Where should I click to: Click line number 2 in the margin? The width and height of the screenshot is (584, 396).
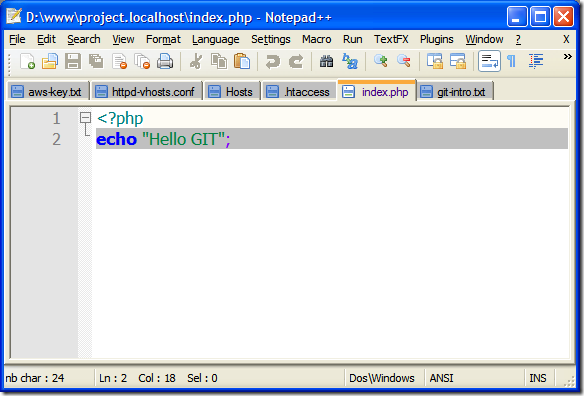56,140
